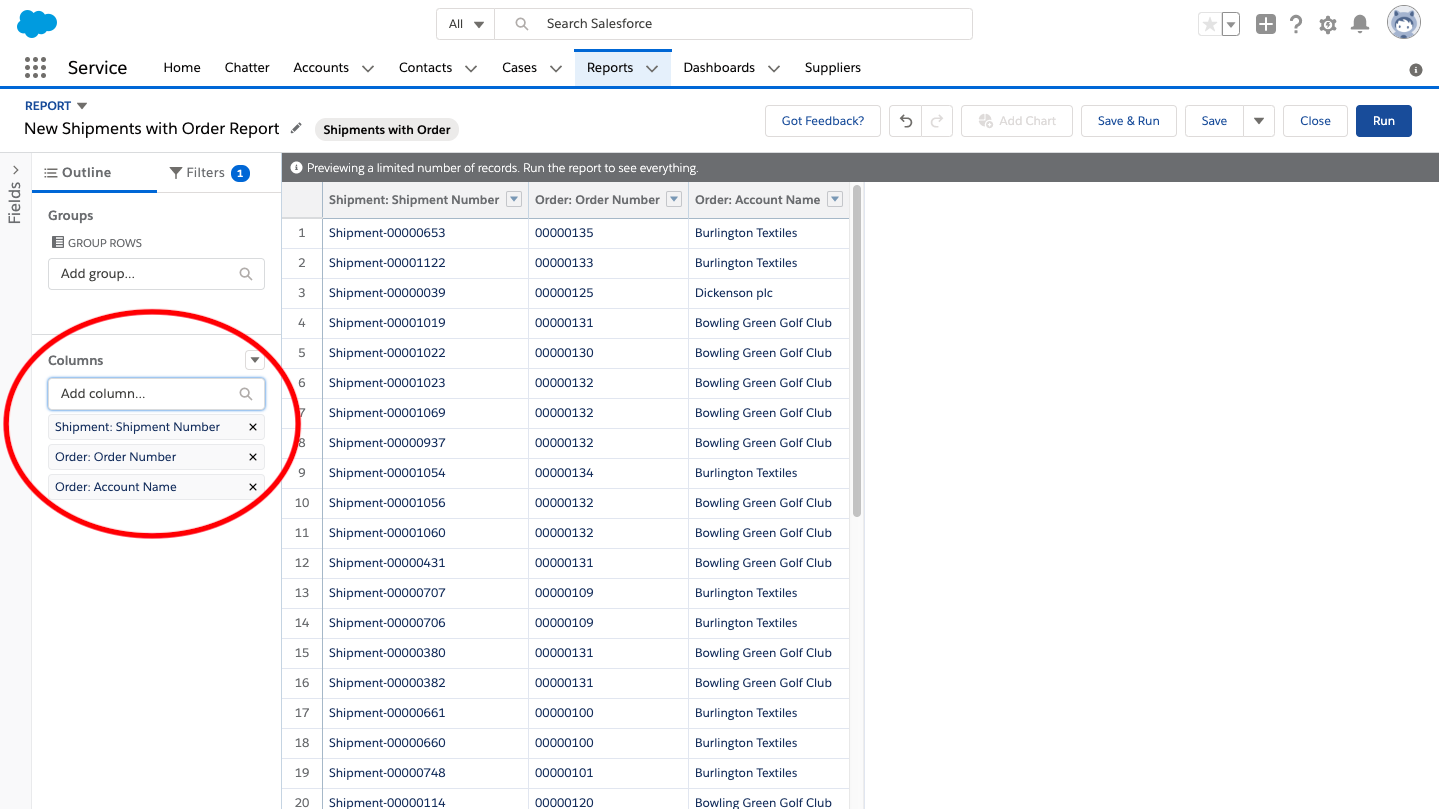Screen dimensions: 1439x809
Task: Open the App Launcher grid icon
Action: [35, 68]
